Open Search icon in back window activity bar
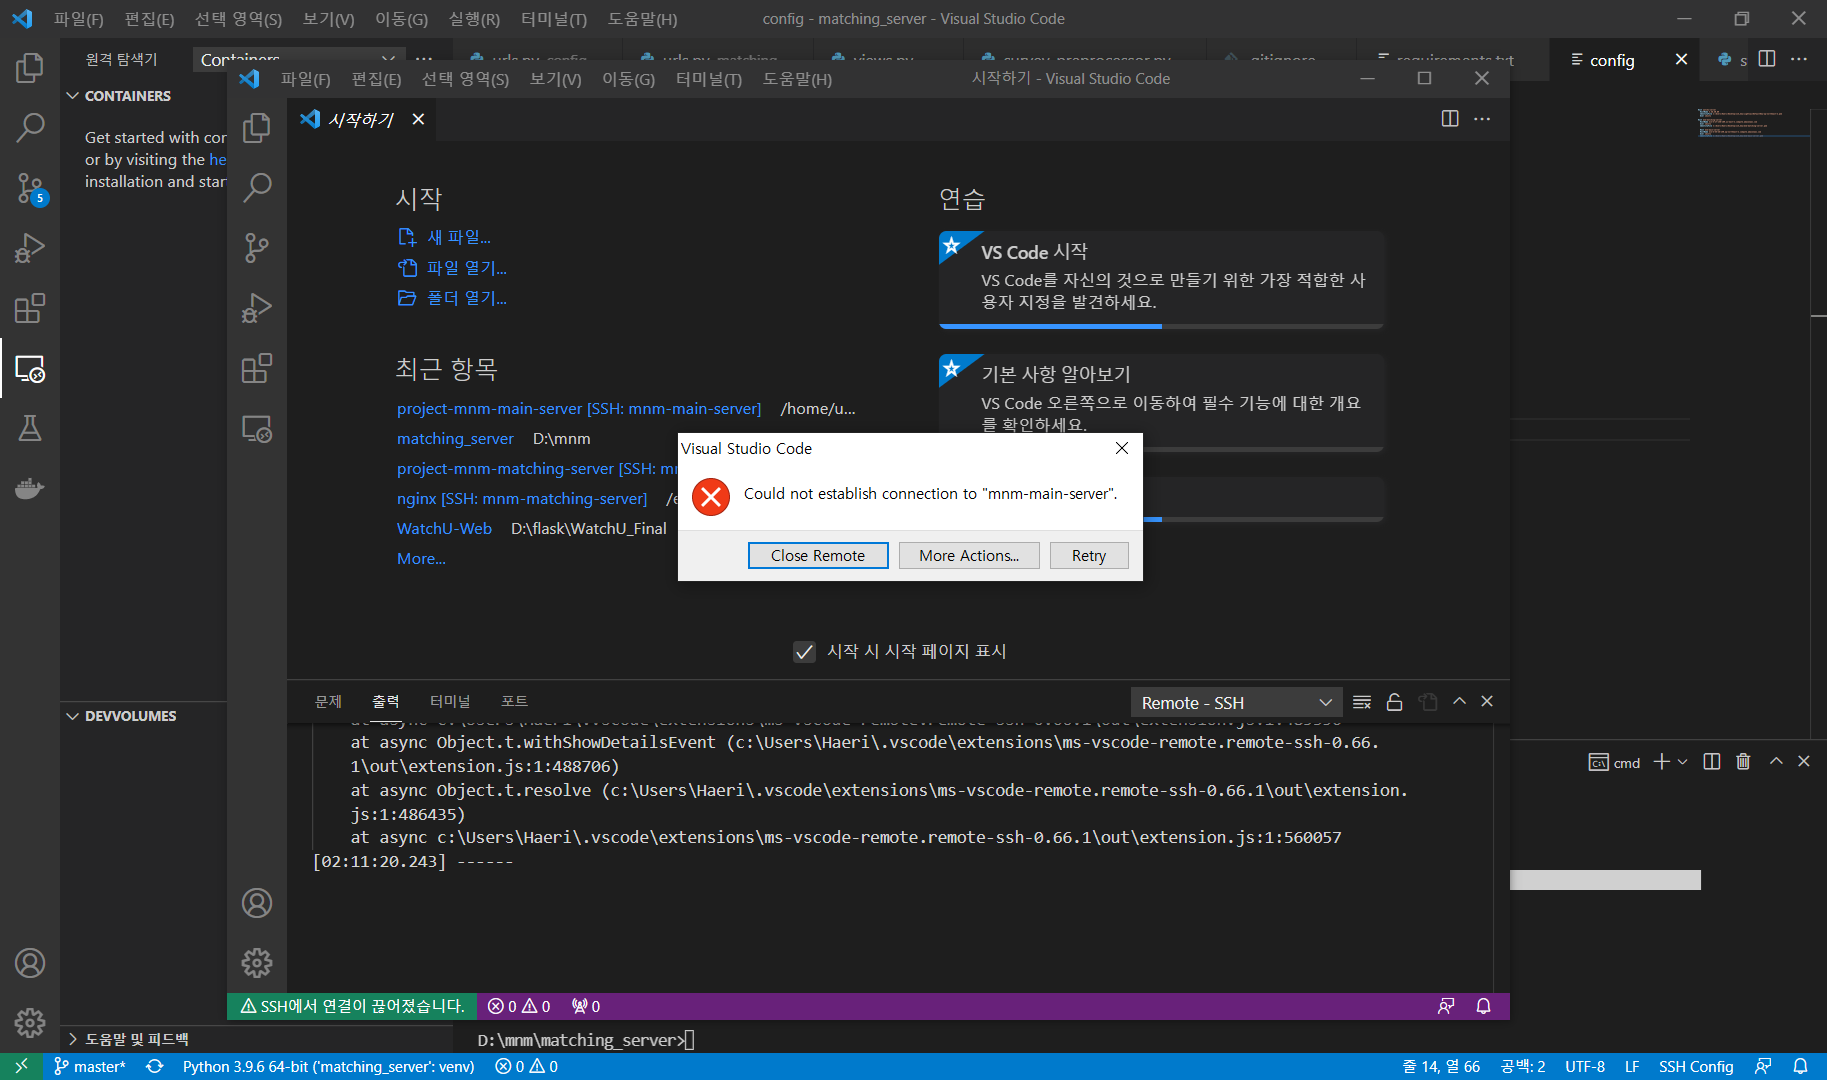The image size is (1827, 1080). 30,127
